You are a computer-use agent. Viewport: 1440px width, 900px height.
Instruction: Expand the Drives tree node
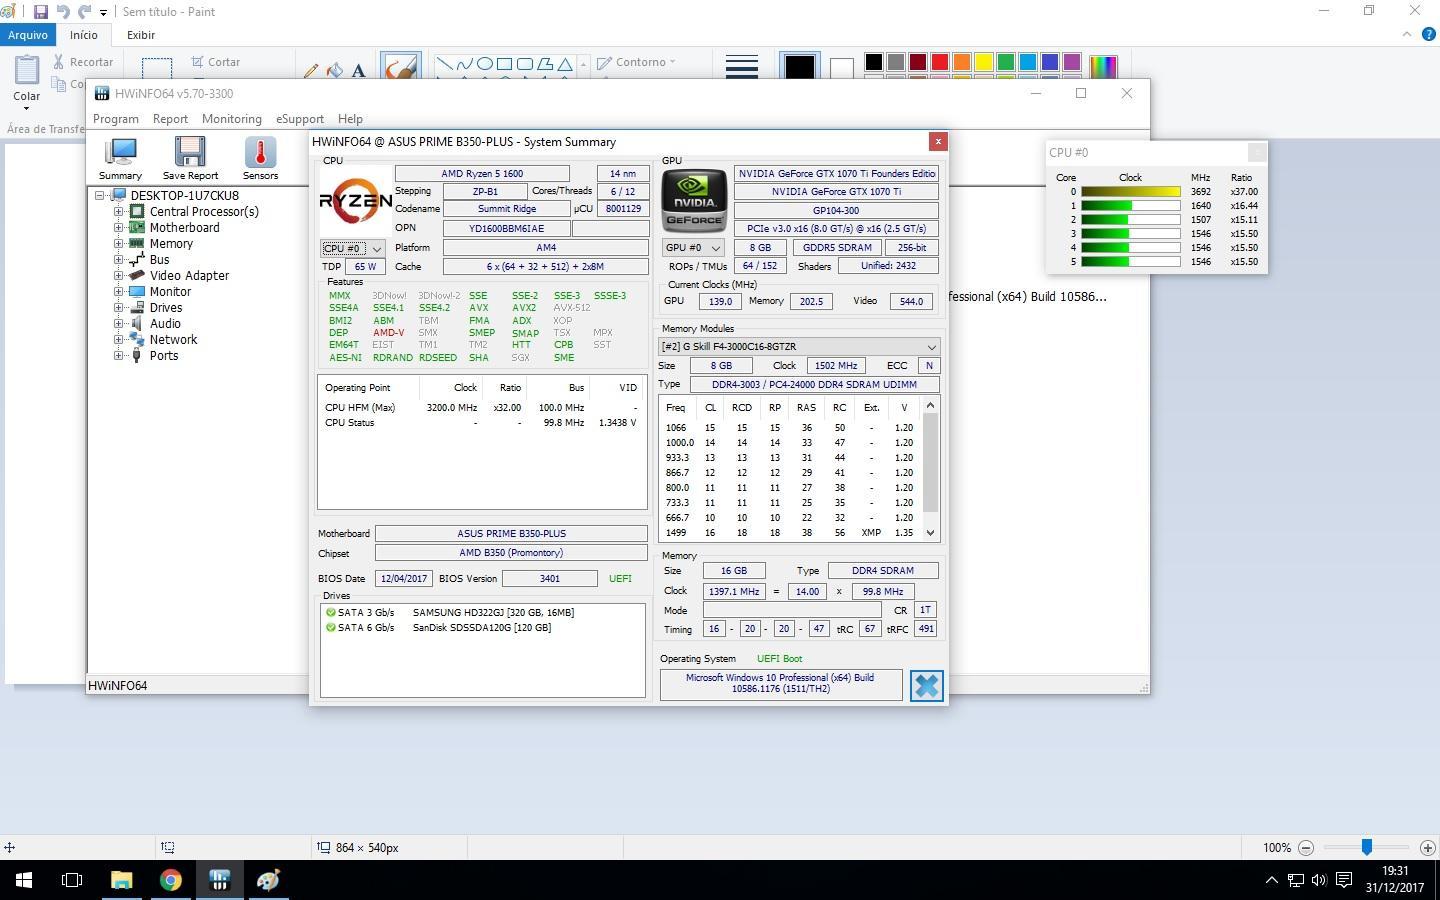tap(118, 307)
